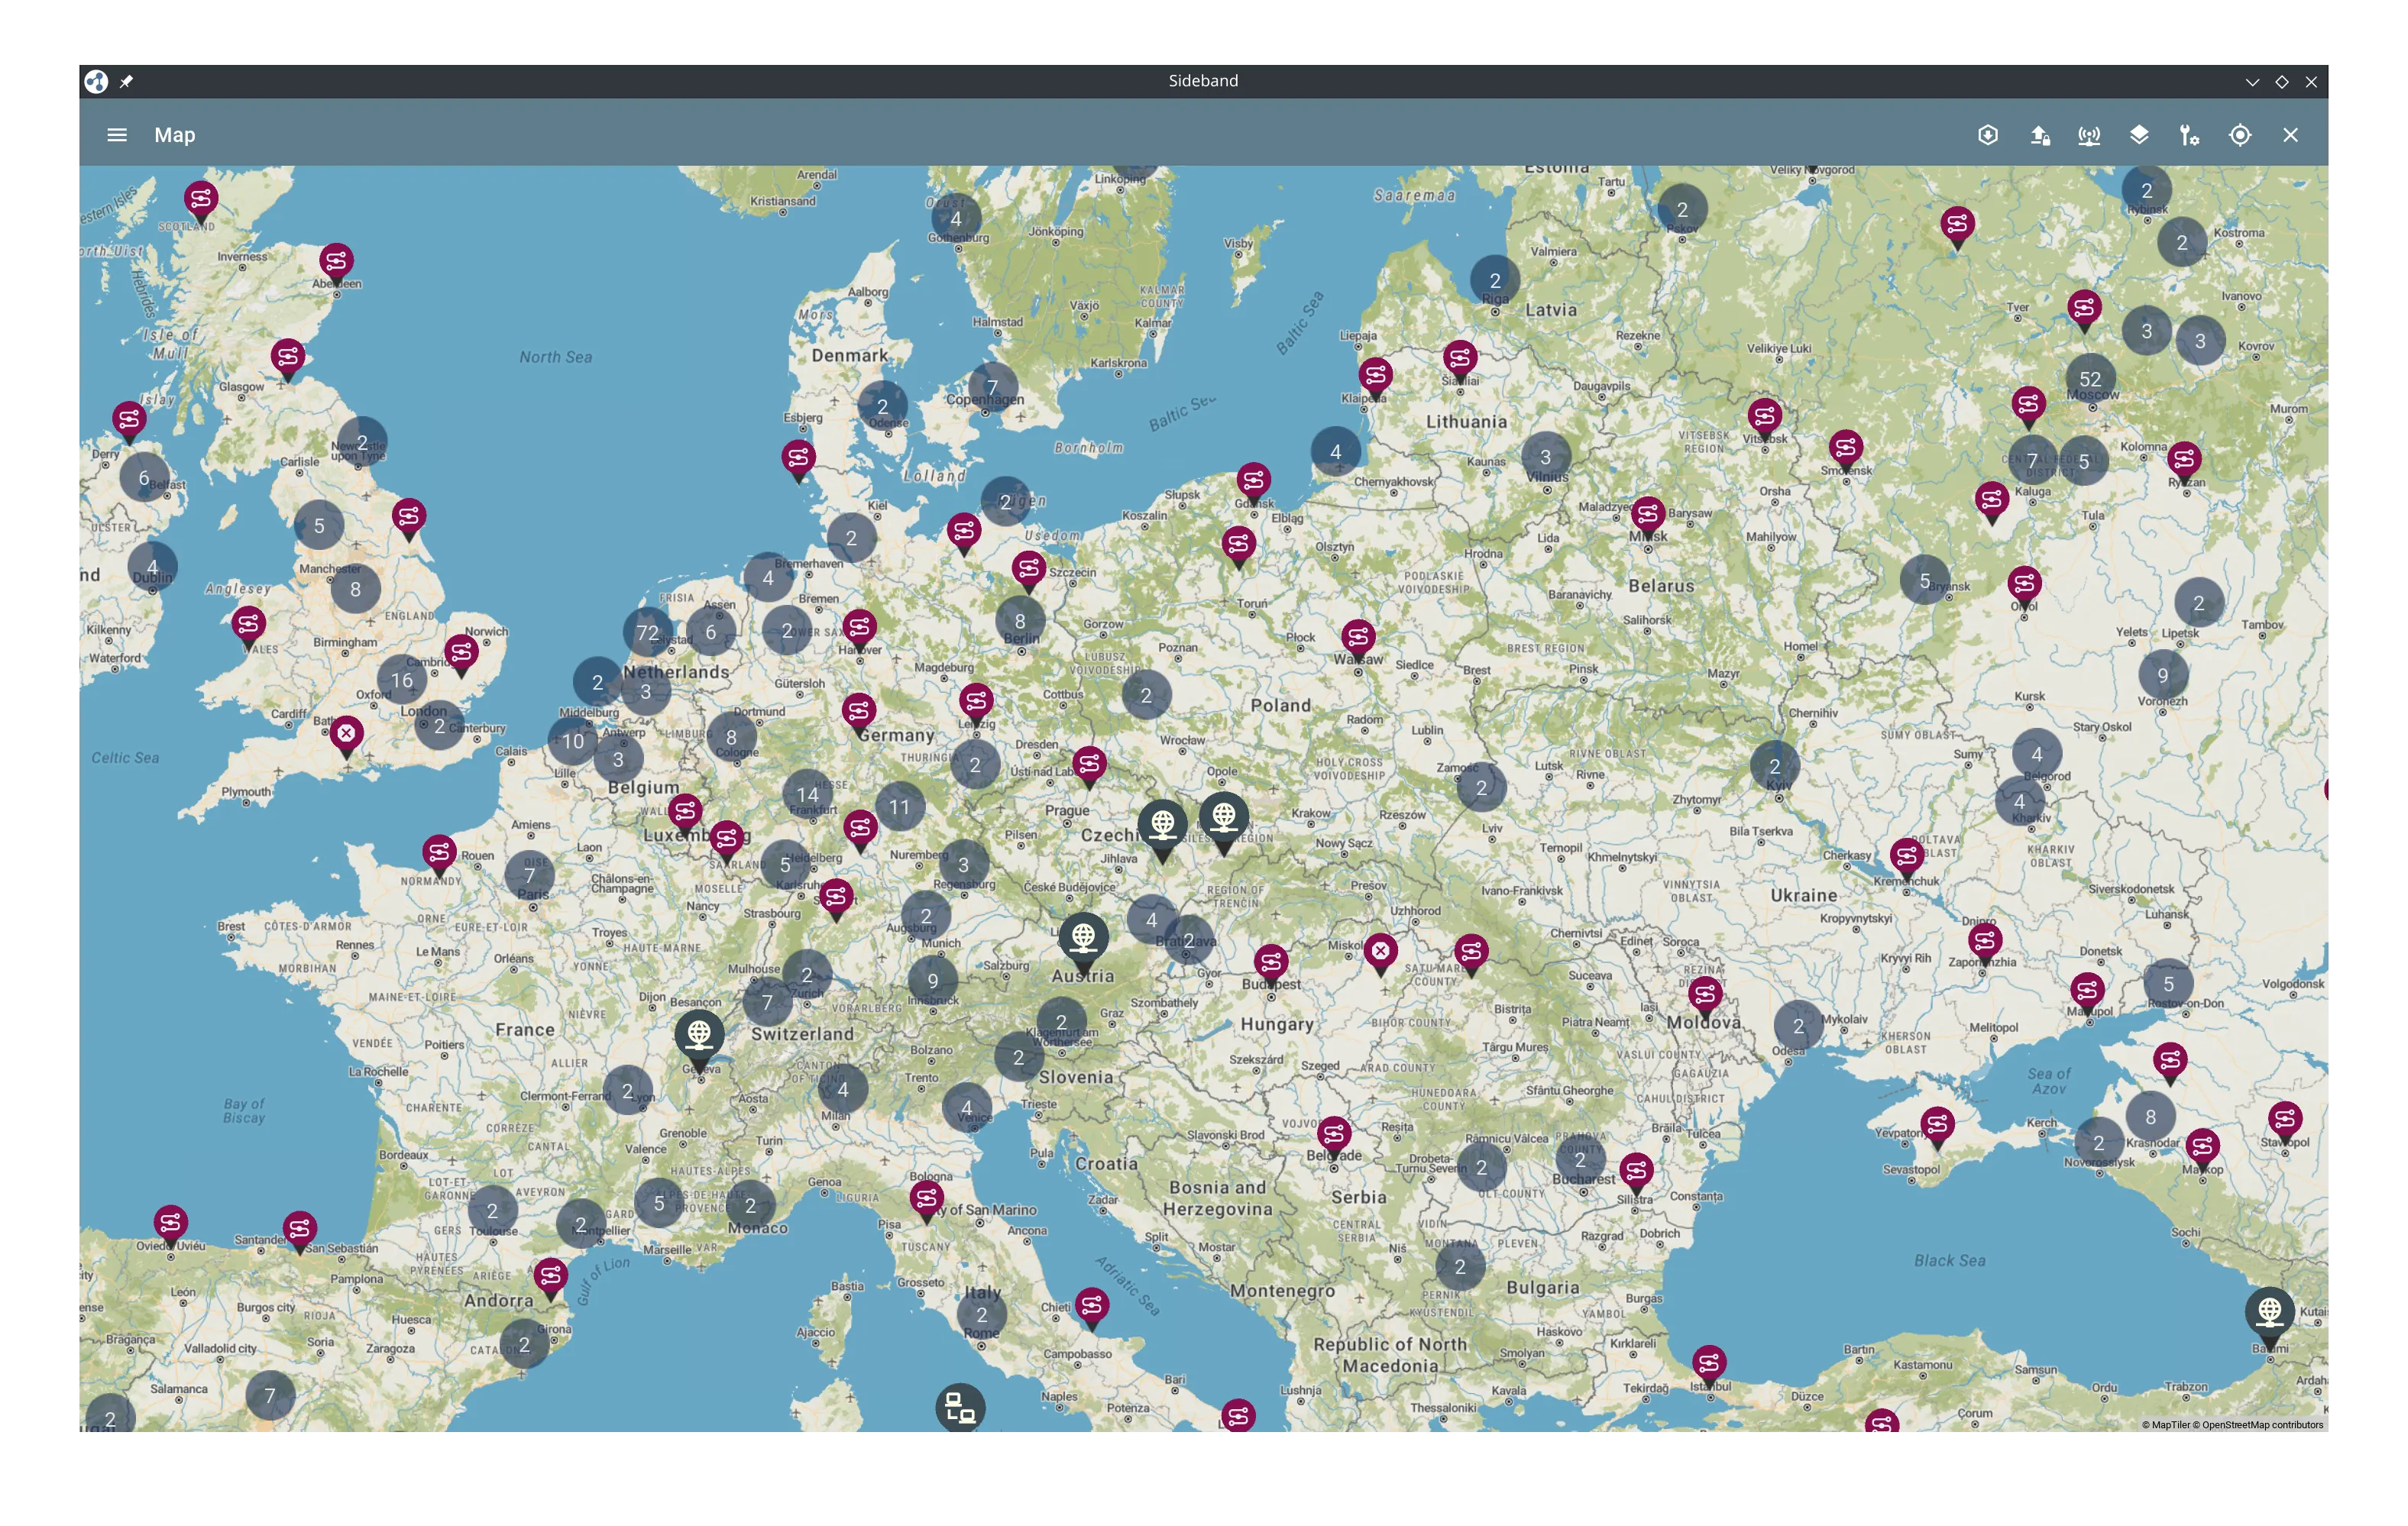Viewport: 2408px width, 1526px height.
Task: Expand the 72 cluster over Netherlands
Action: [647, 632]
